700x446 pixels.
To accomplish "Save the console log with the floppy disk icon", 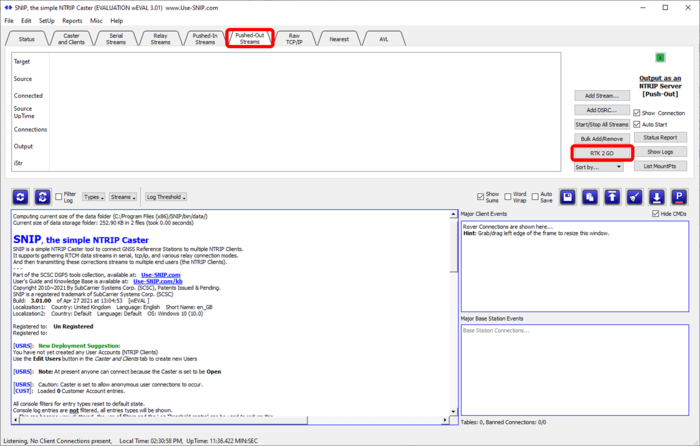I will click(567, 197).
